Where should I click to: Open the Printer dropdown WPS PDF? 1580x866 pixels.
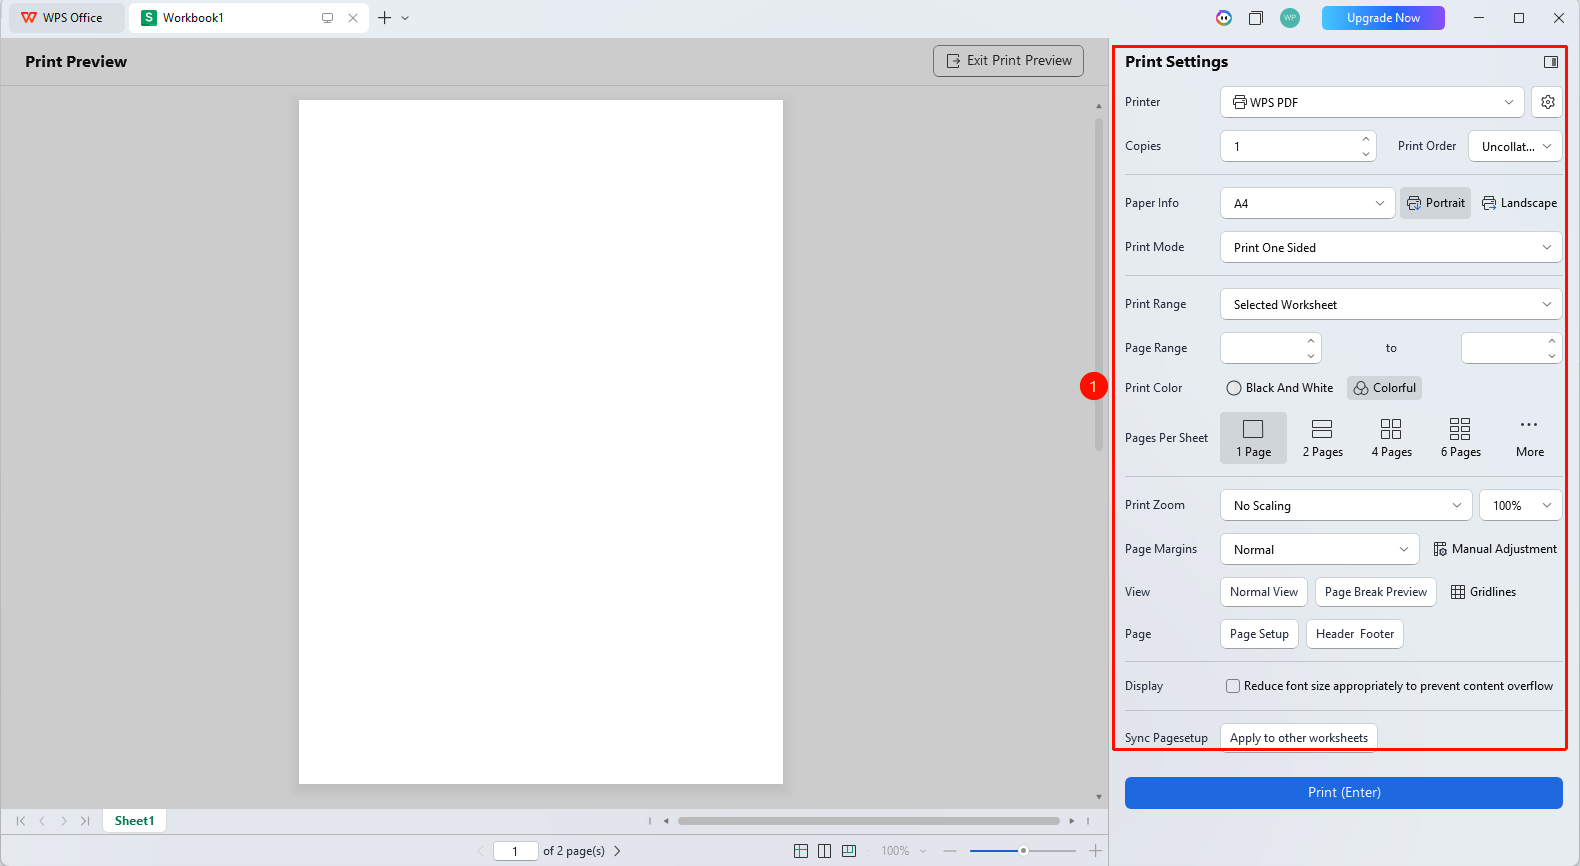[1372, 102]
